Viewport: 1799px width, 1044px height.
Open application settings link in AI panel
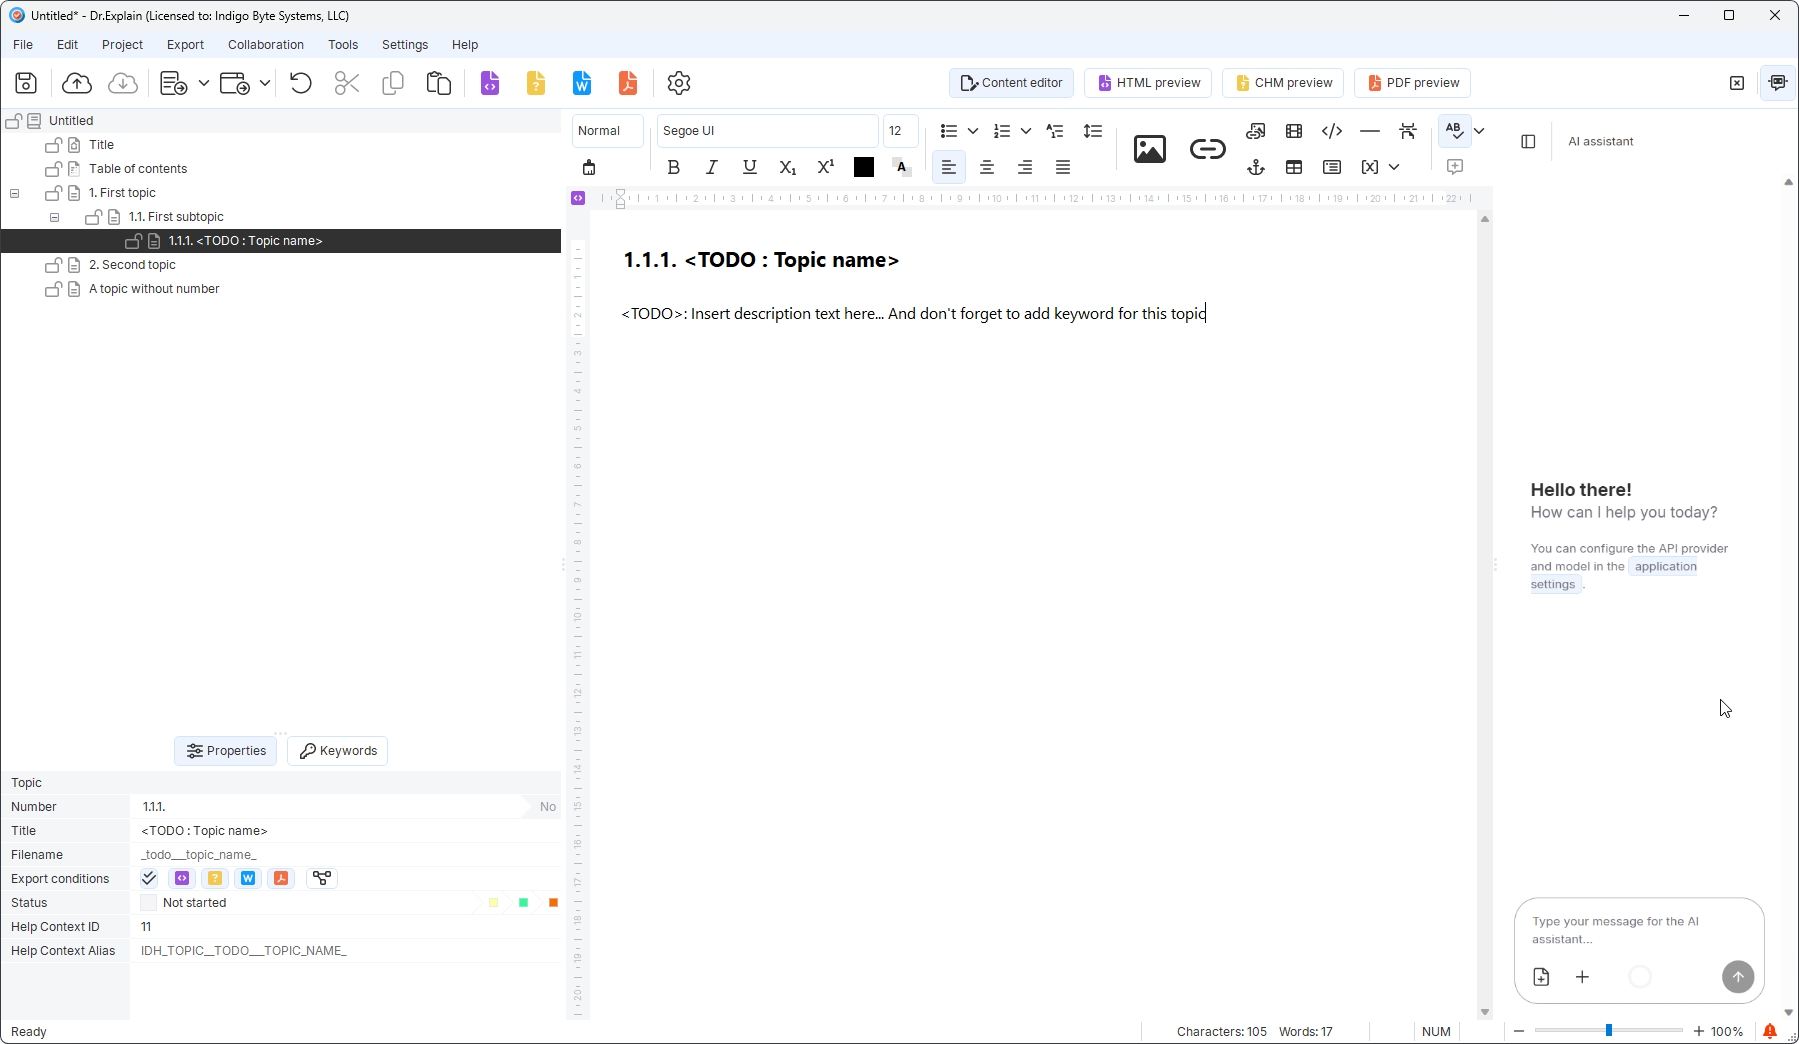[x=1665, y=566]
